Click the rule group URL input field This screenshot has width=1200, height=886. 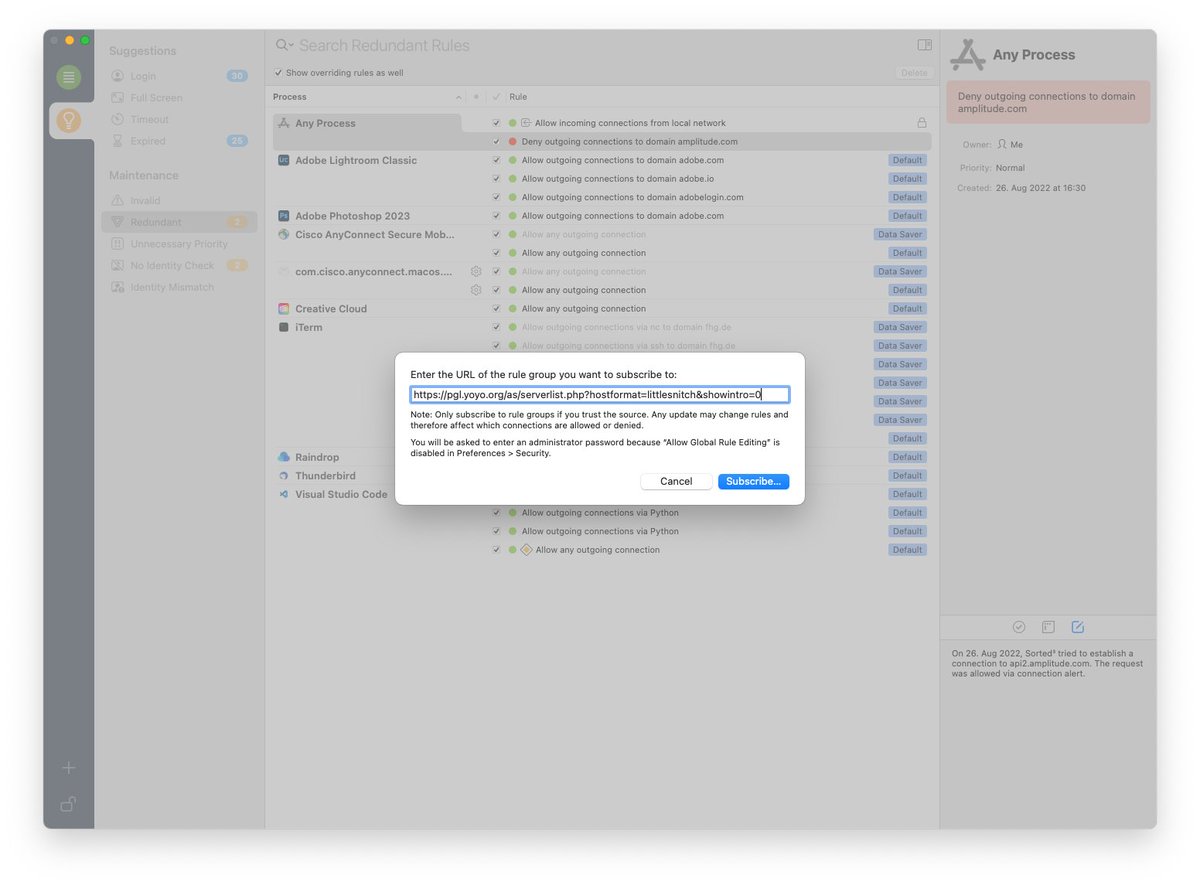[x=600, y=395]
